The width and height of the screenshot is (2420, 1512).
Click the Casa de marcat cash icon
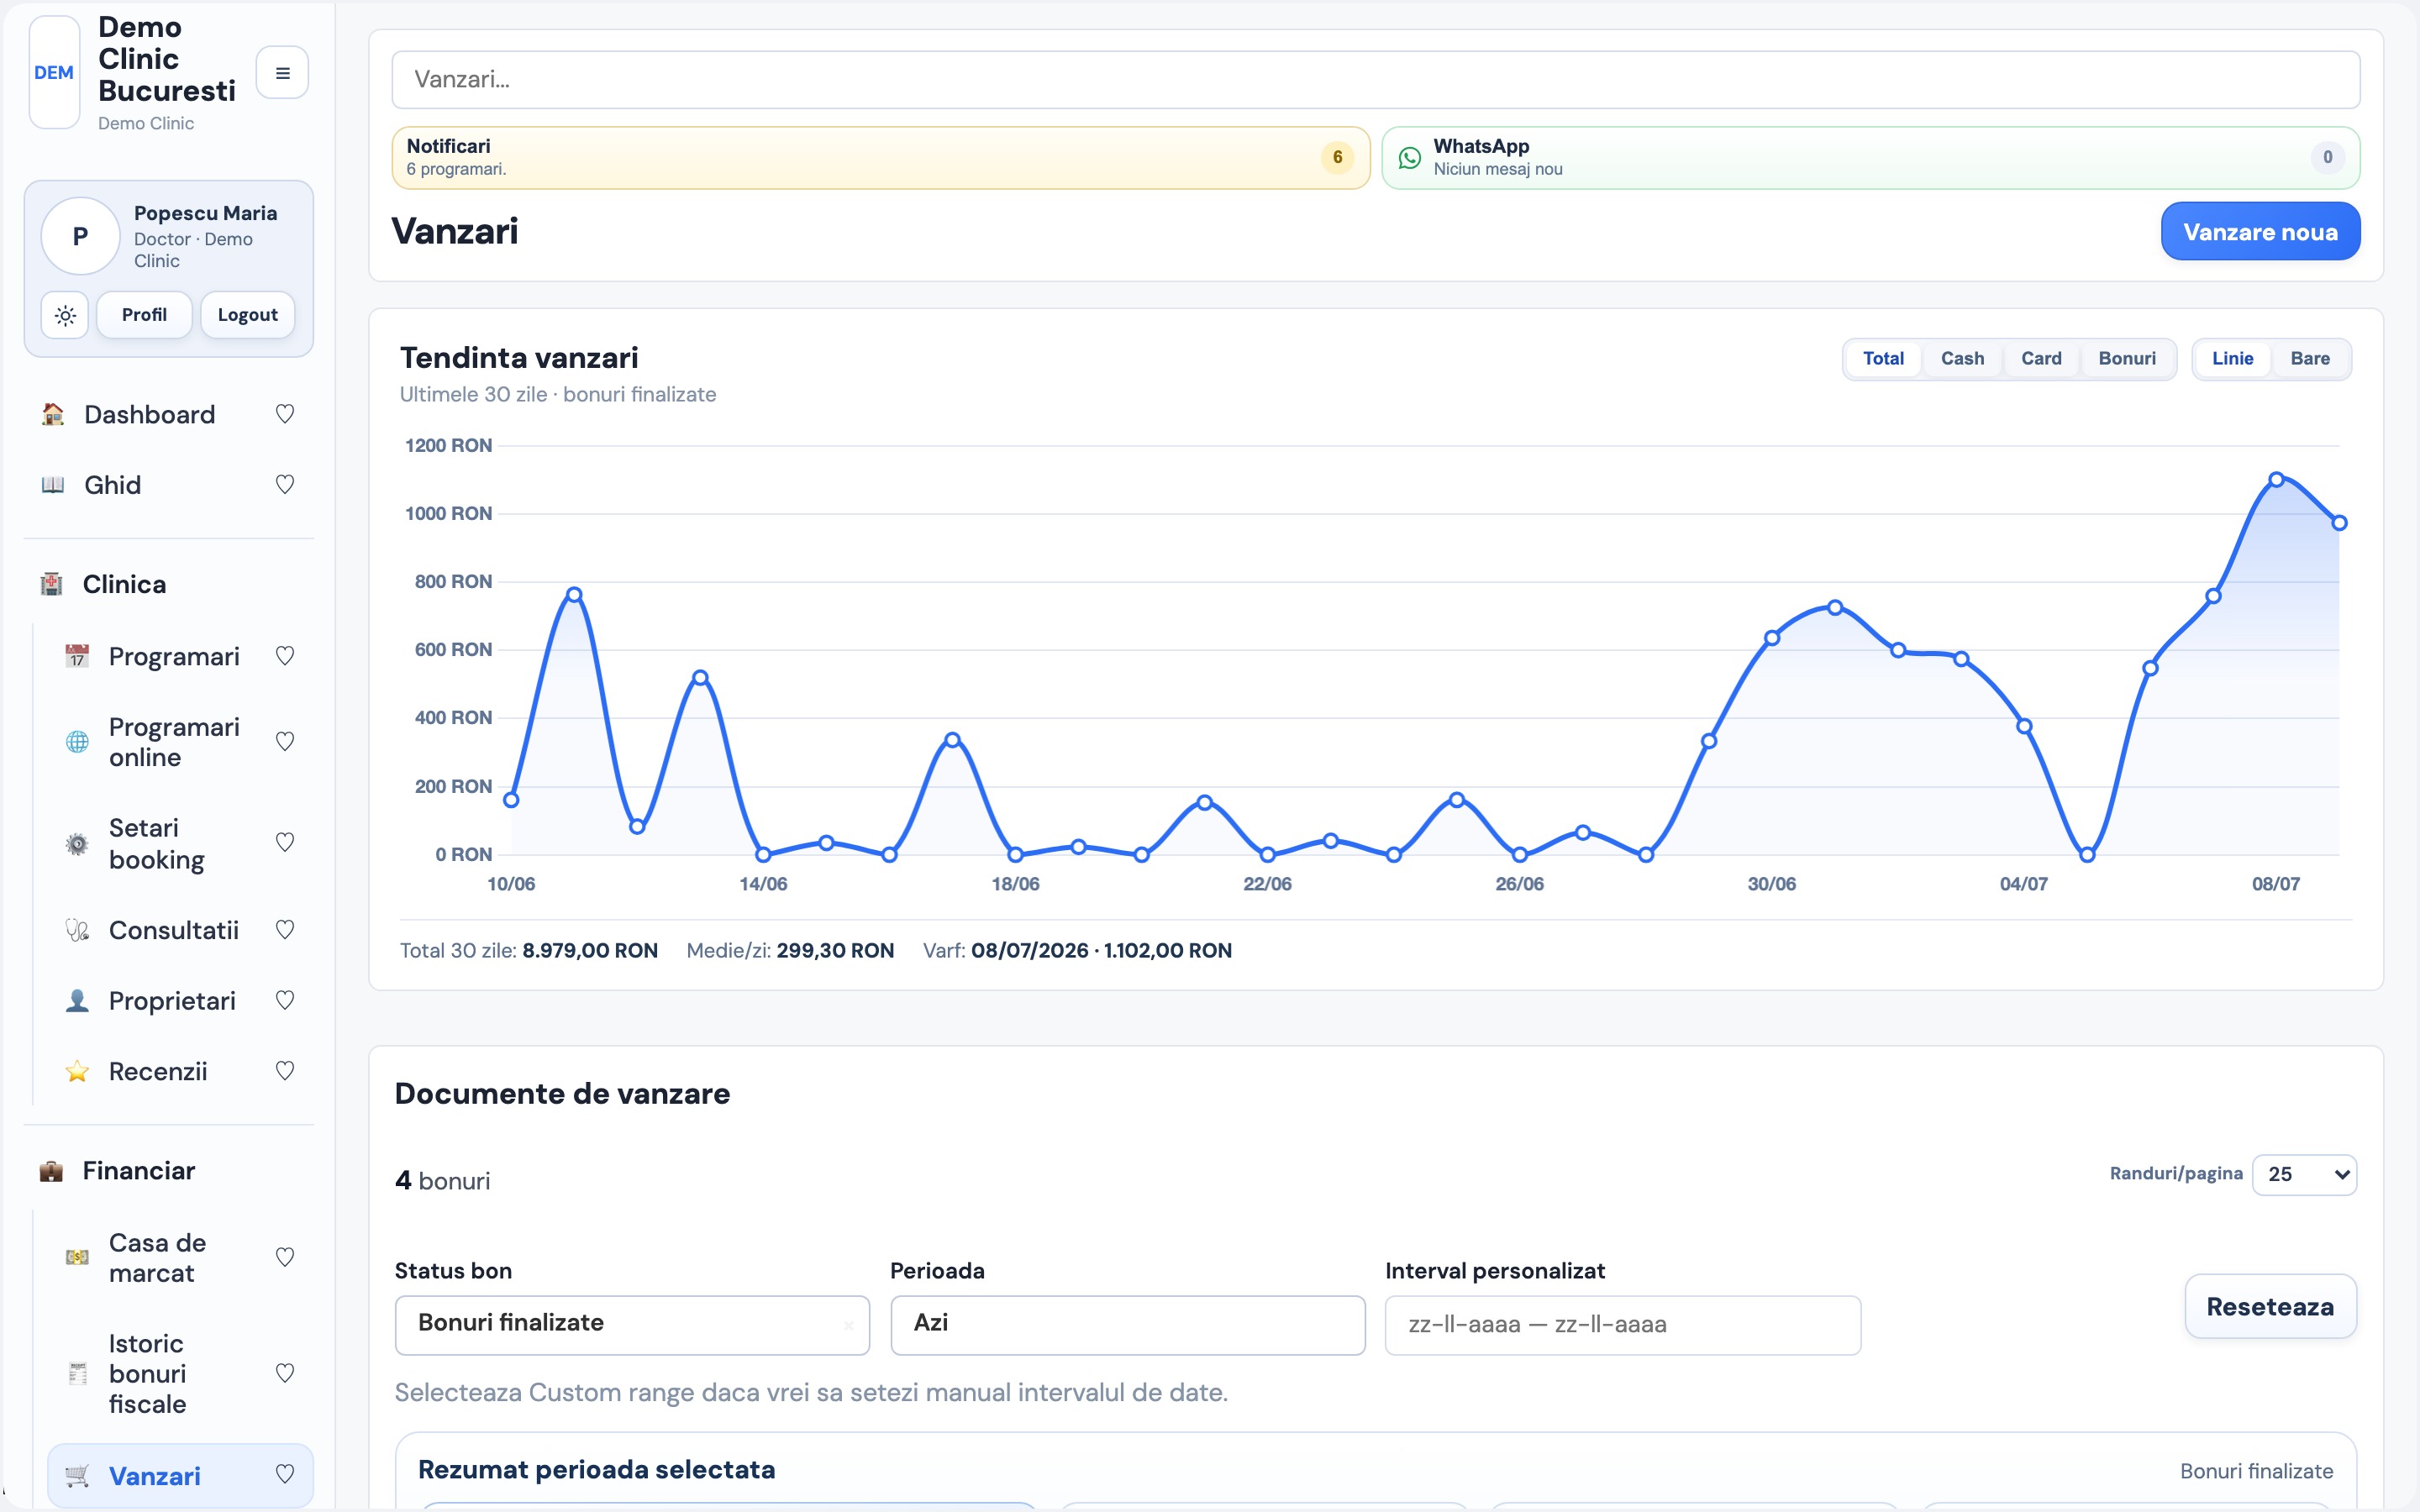click(x=77, y=1258)
